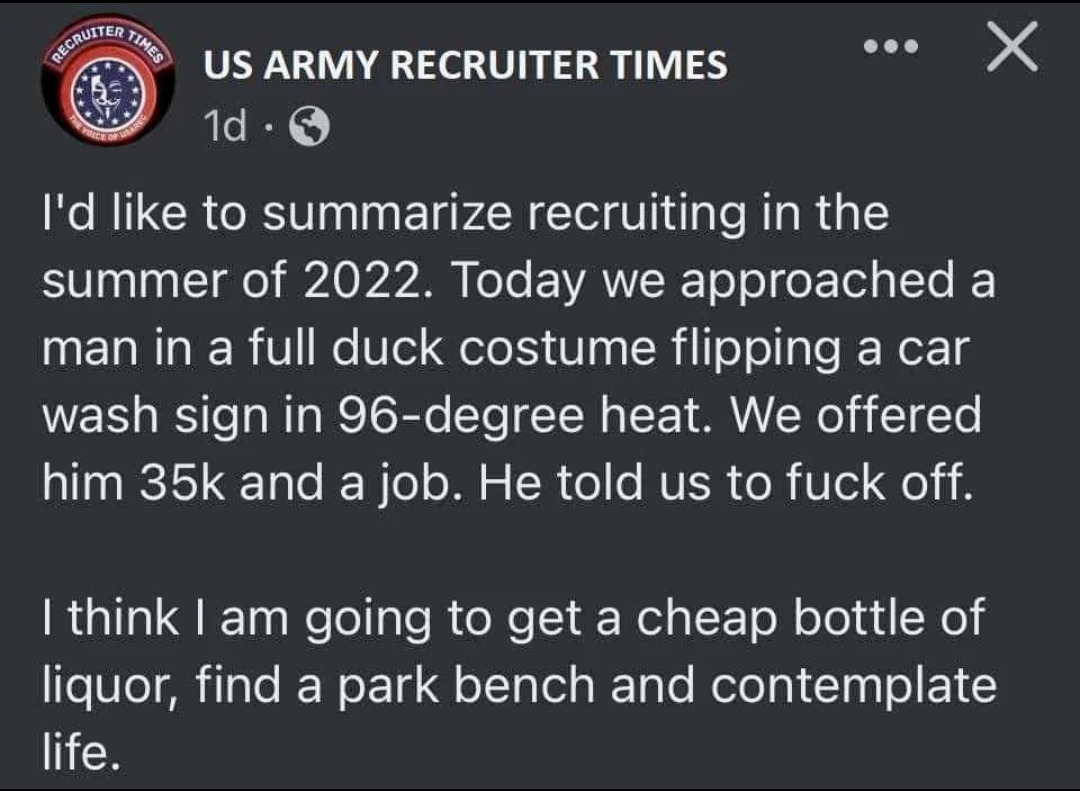Open the Recruiter Times profile picture
The width and height of the screenshot is (1080, 791).
click(107, 81)
